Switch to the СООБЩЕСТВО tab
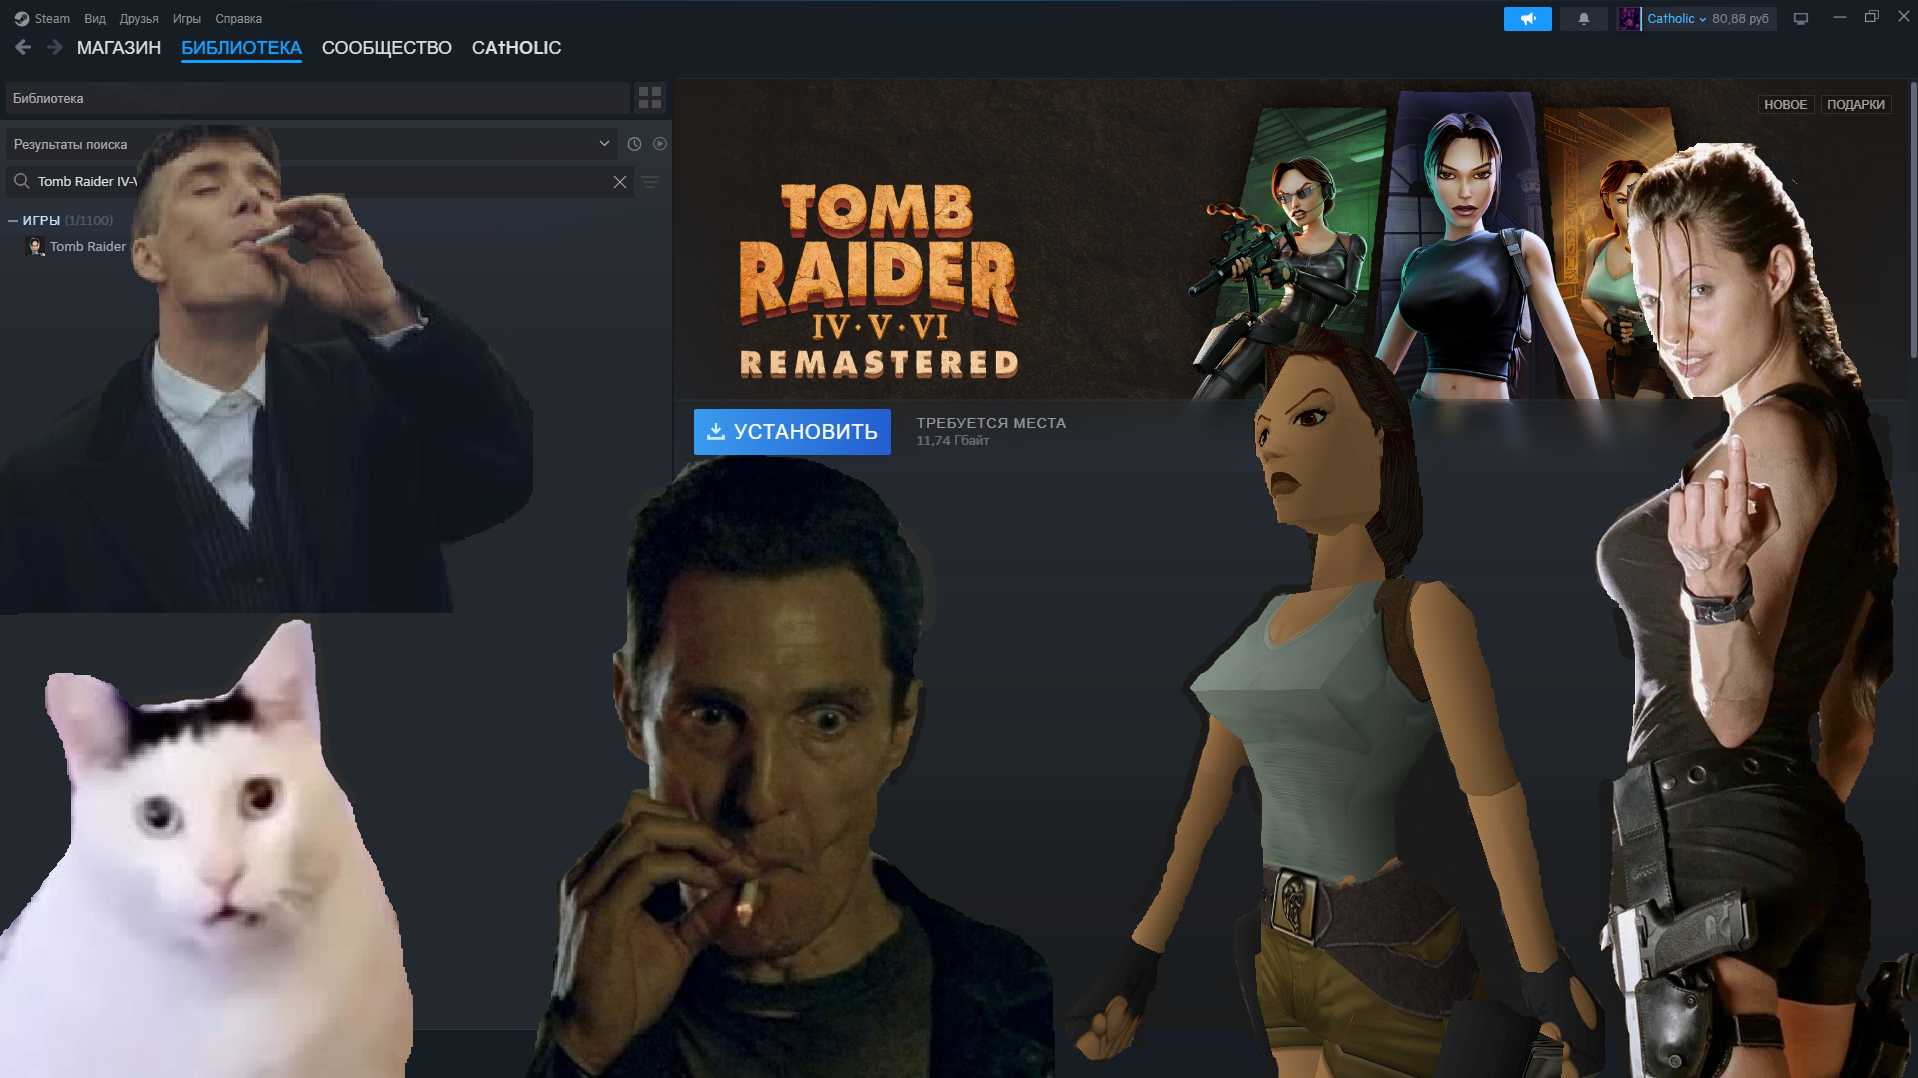The image size is (1918, 1078). point(387,48)
